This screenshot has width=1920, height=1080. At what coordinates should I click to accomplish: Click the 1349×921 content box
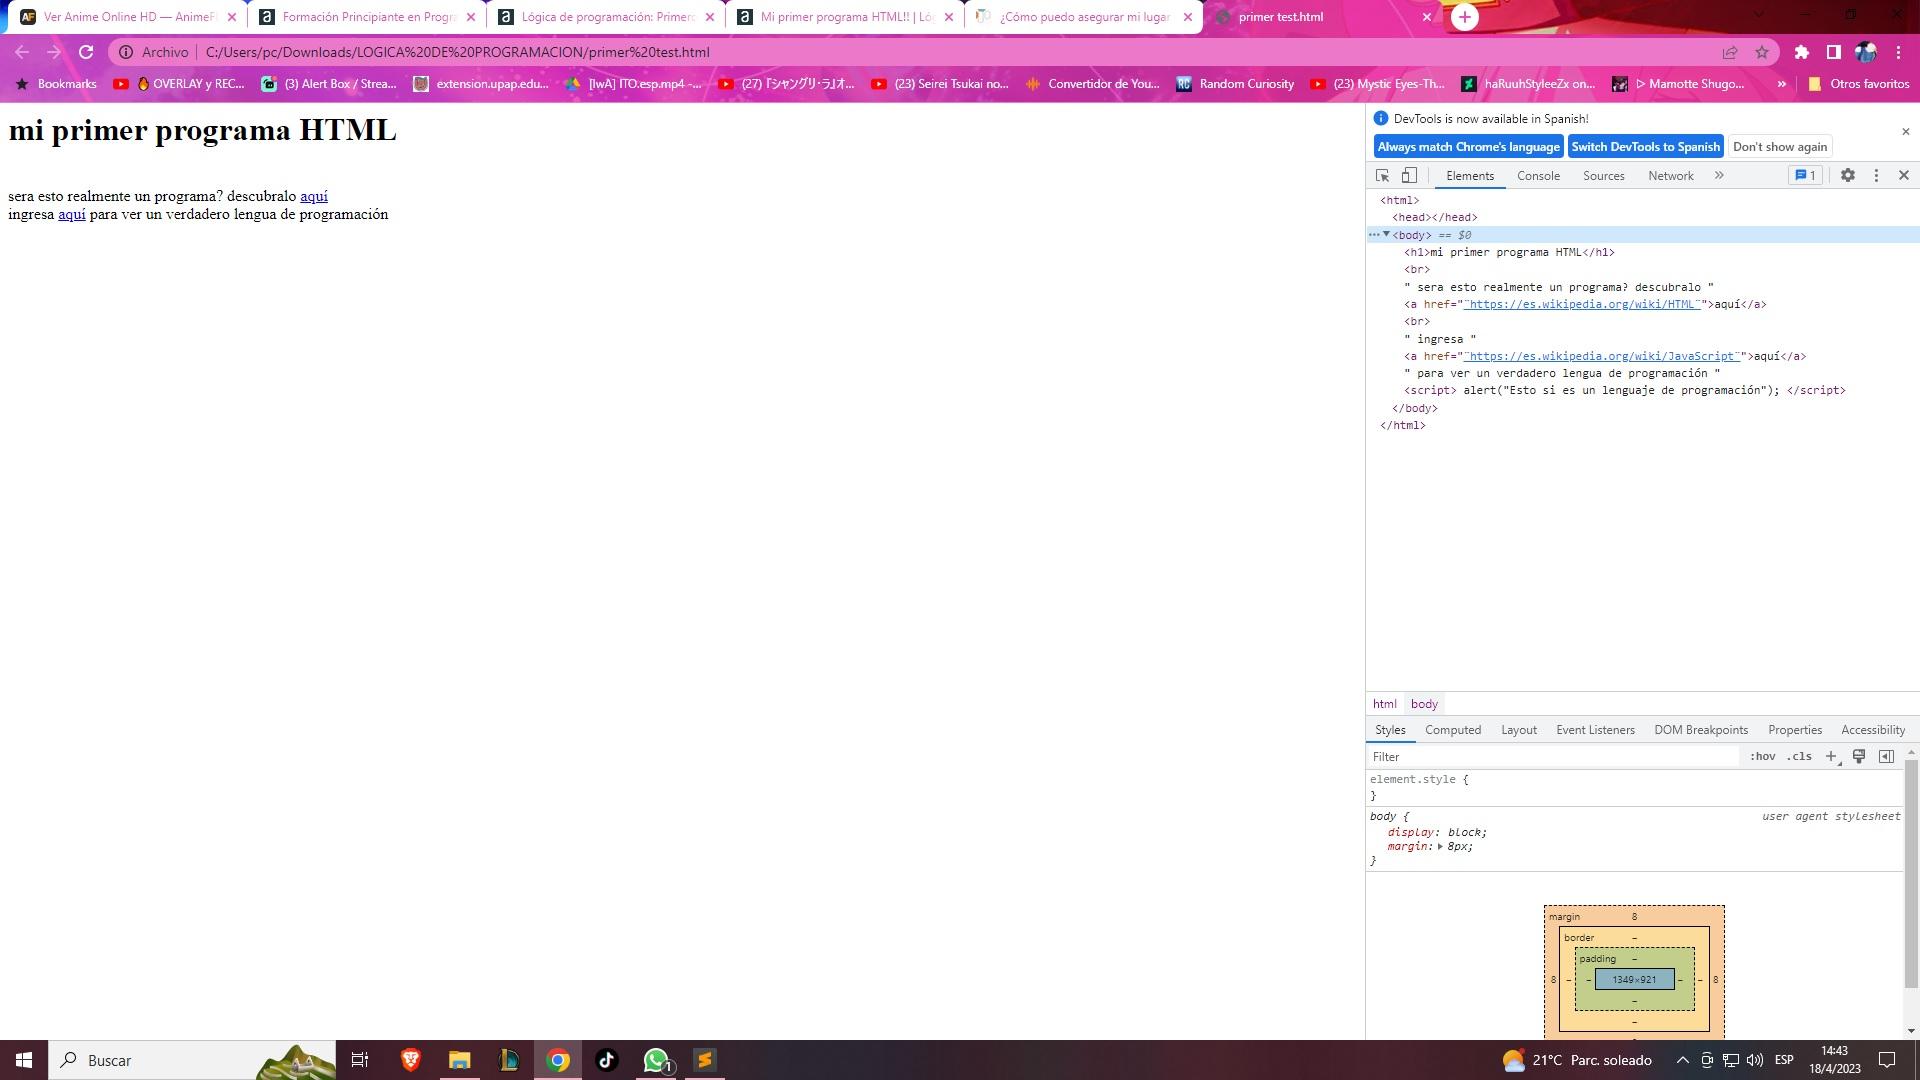click(x=1634, y=980)
